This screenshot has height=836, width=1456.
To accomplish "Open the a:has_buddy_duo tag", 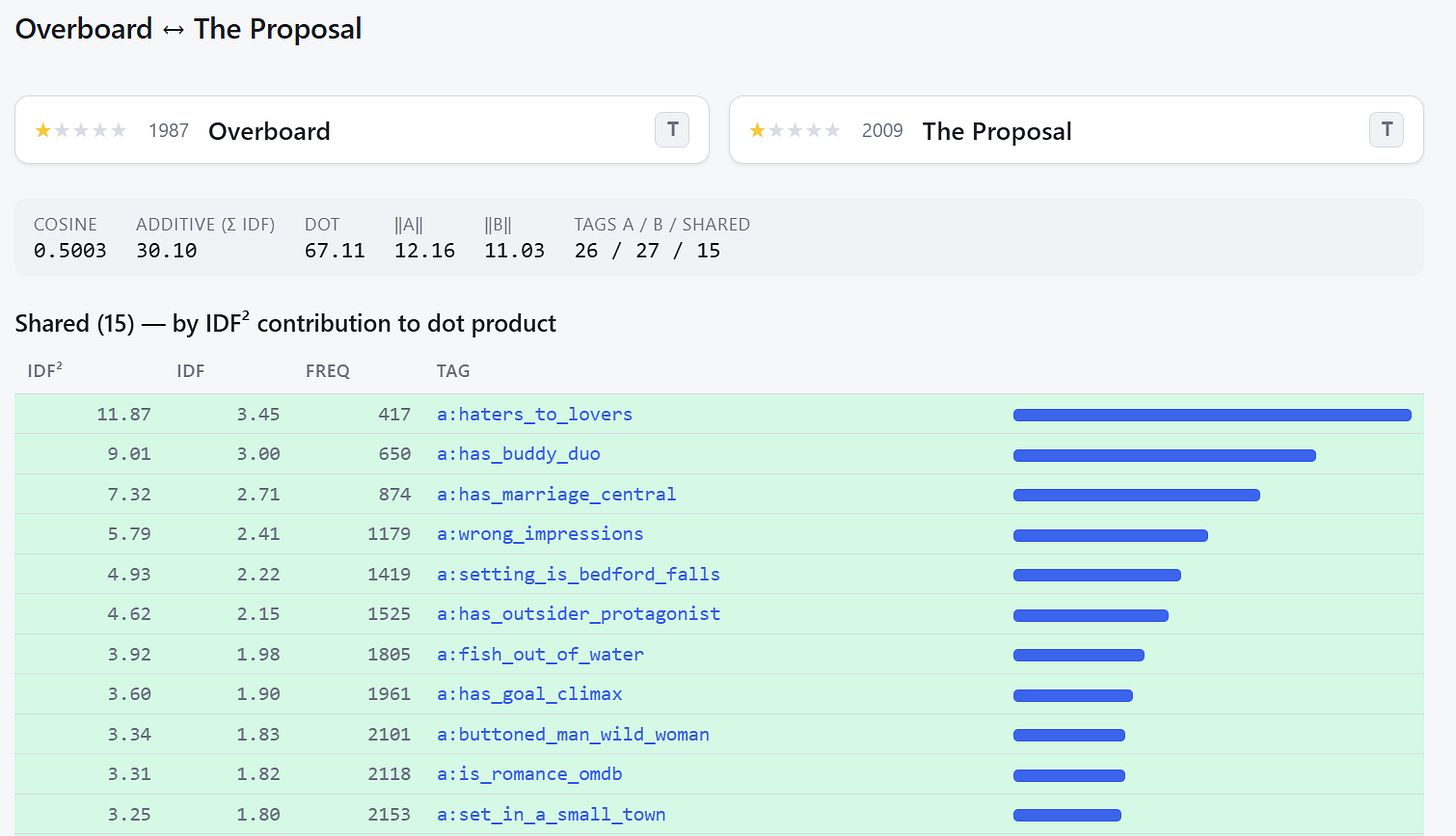I will click(x=519, y=454).
